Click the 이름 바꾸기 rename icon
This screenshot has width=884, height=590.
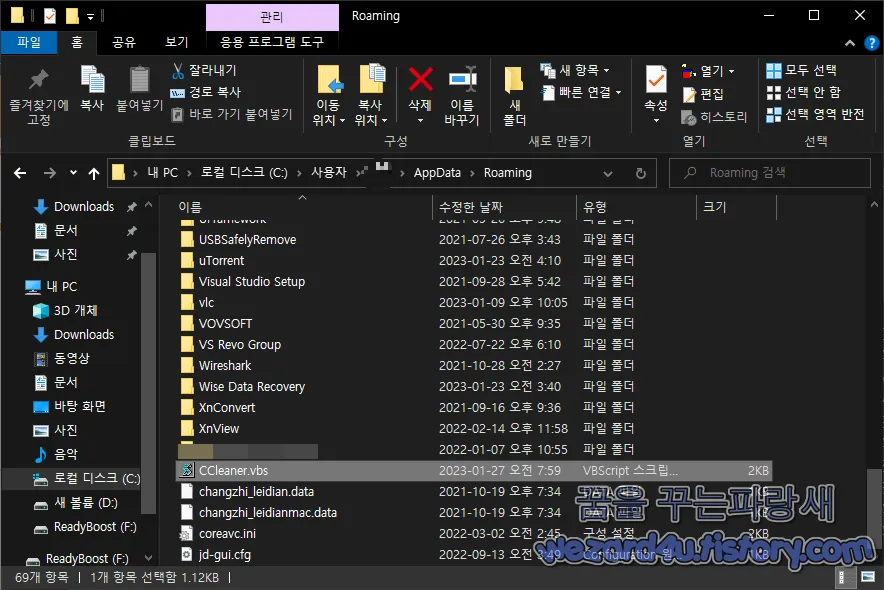463,79
